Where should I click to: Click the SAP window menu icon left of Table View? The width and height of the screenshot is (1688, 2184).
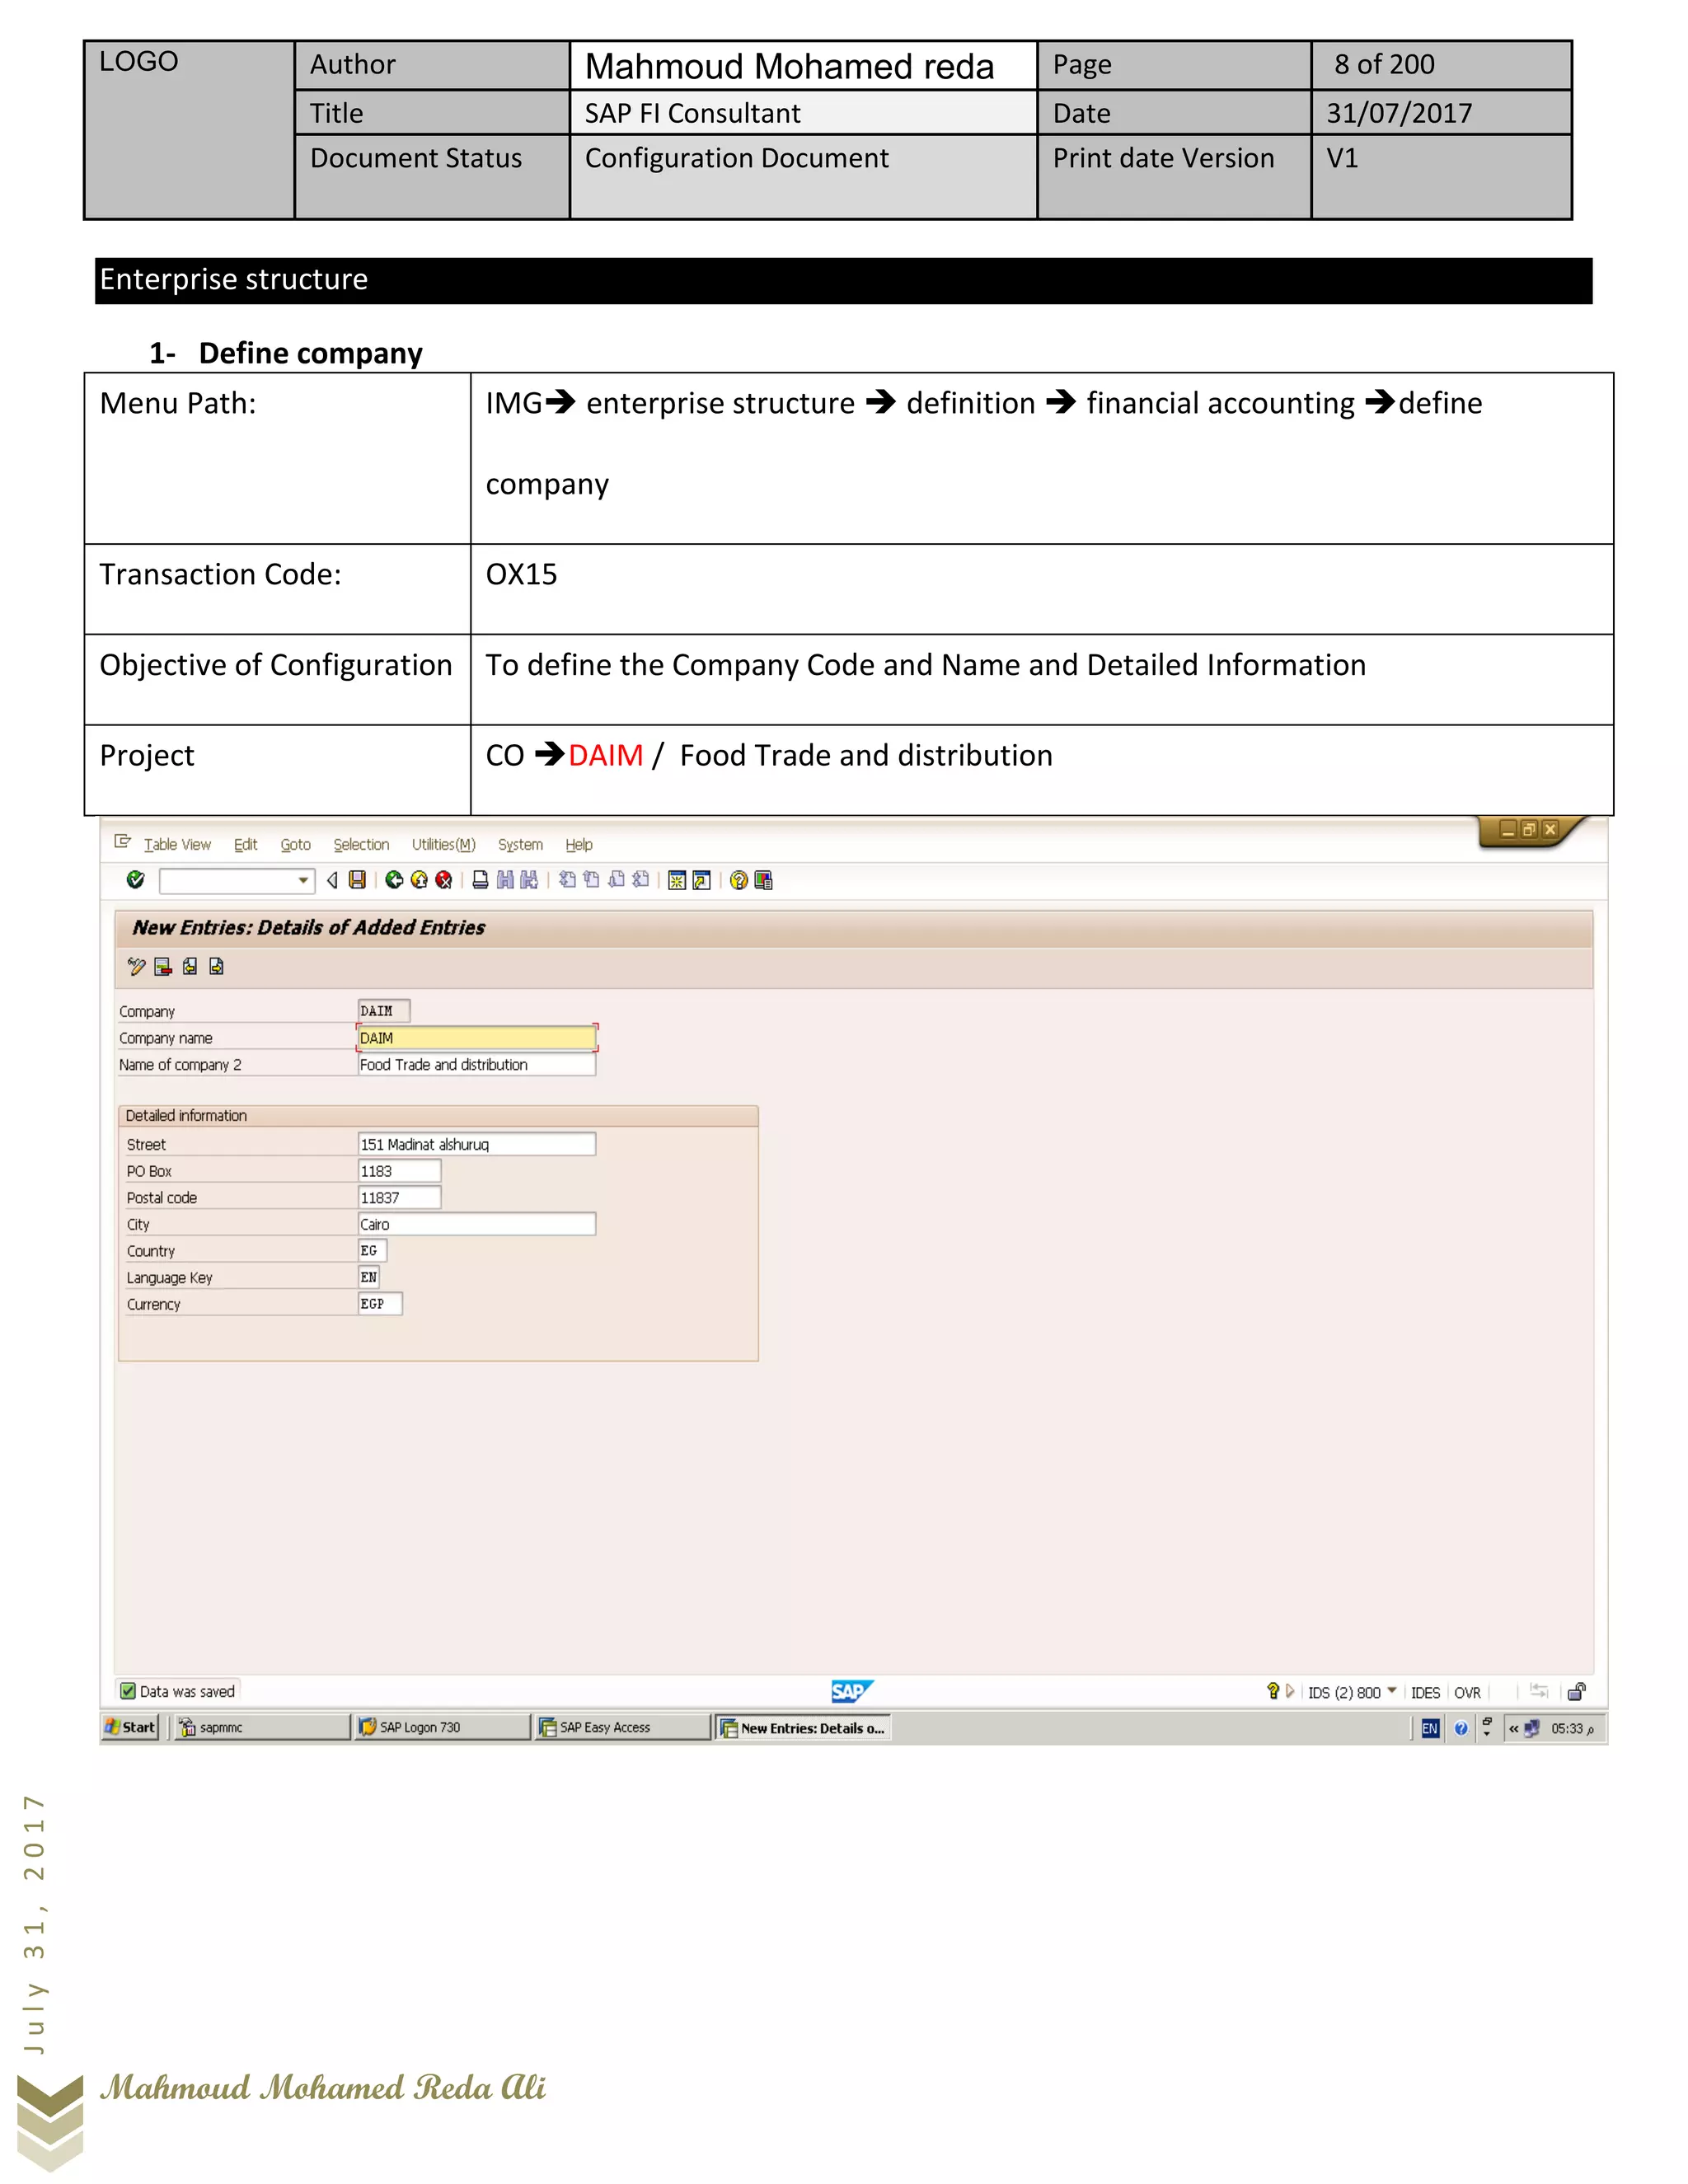123,842
